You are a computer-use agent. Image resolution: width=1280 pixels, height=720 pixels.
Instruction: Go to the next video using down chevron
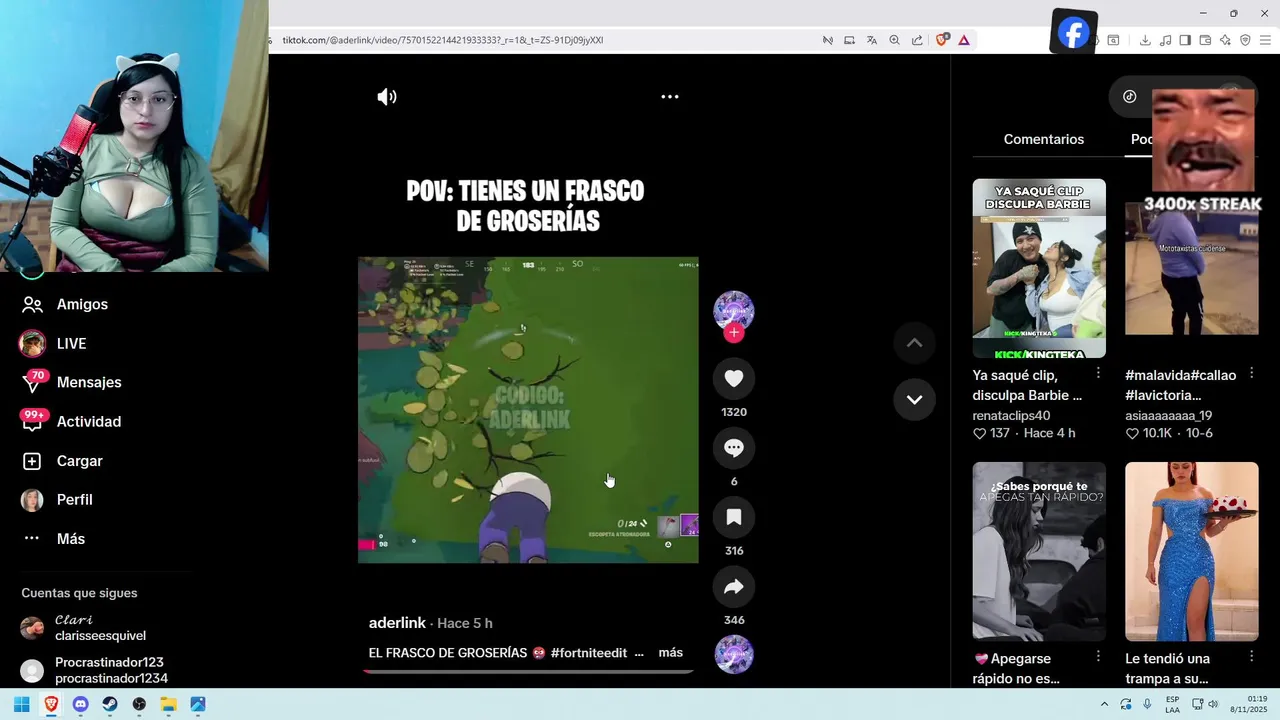(x=914, y=399)
